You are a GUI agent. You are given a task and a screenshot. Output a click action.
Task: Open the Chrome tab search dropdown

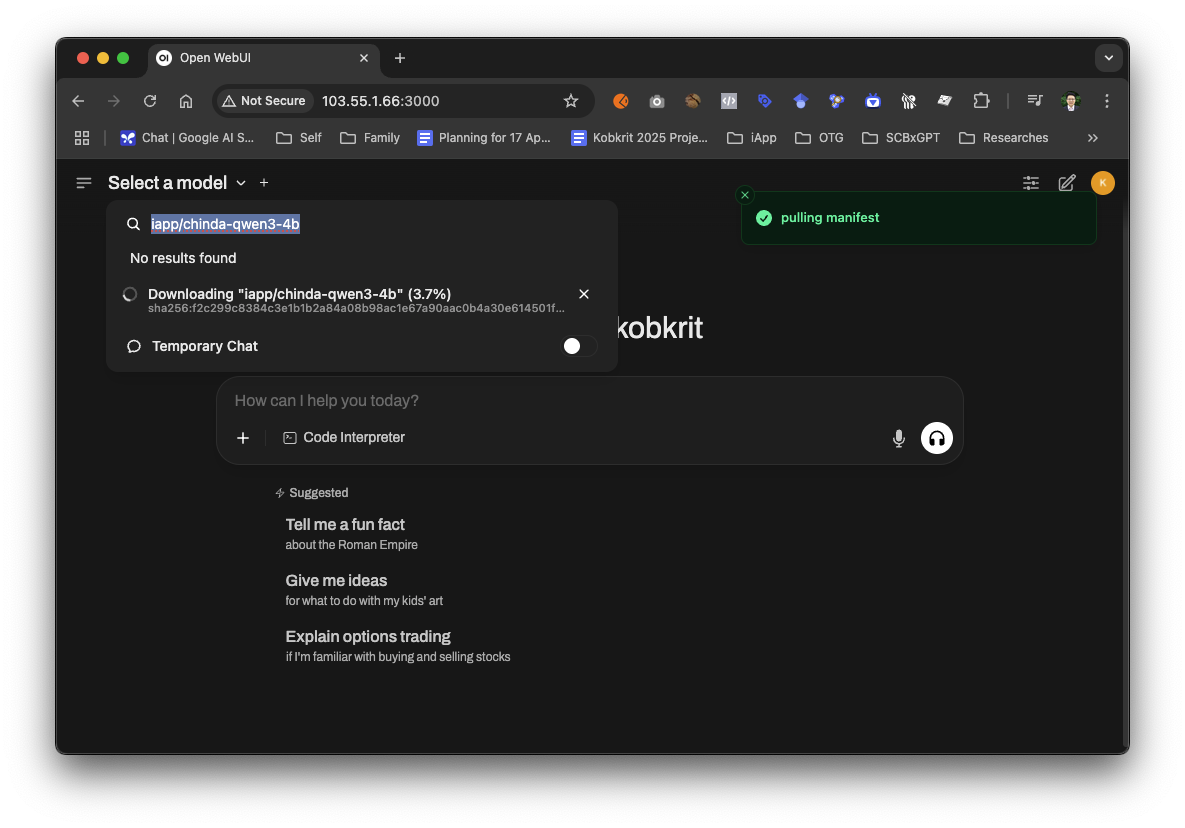(x=1108, y=58)
